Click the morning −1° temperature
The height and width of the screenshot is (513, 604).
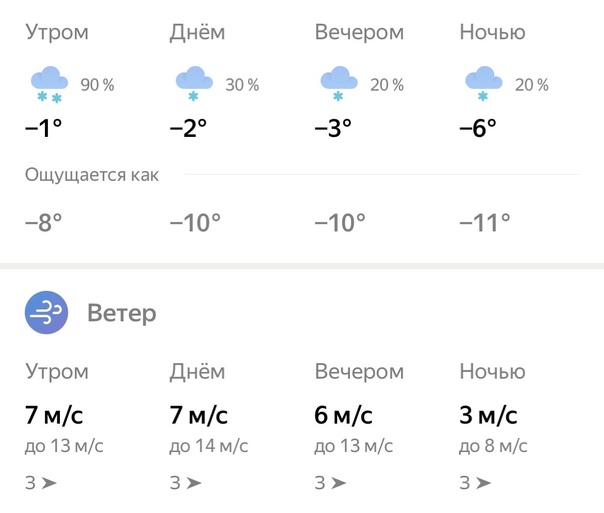pyautogui.click(x=44, y=127)
